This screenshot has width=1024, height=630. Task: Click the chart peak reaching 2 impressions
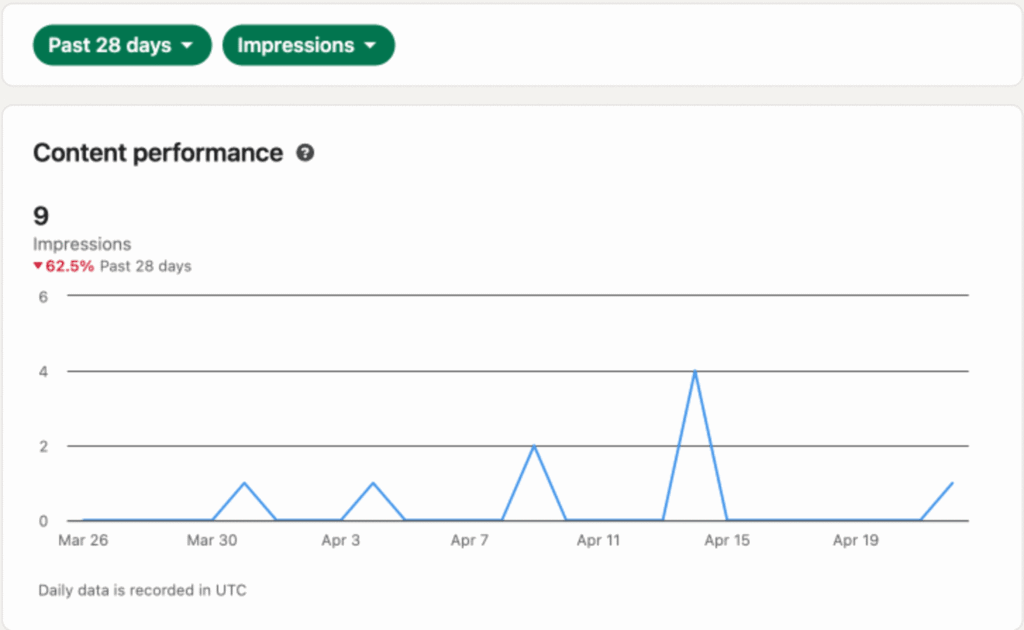coord(534,446)
